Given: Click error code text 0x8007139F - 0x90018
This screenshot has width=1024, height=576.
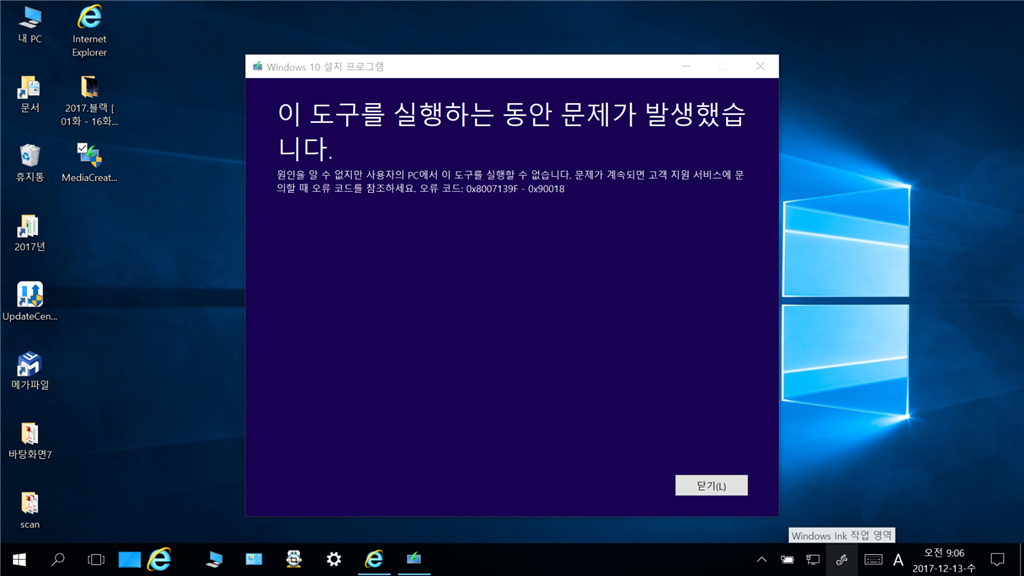Looking at the screenshot, I should coord(515,189).
